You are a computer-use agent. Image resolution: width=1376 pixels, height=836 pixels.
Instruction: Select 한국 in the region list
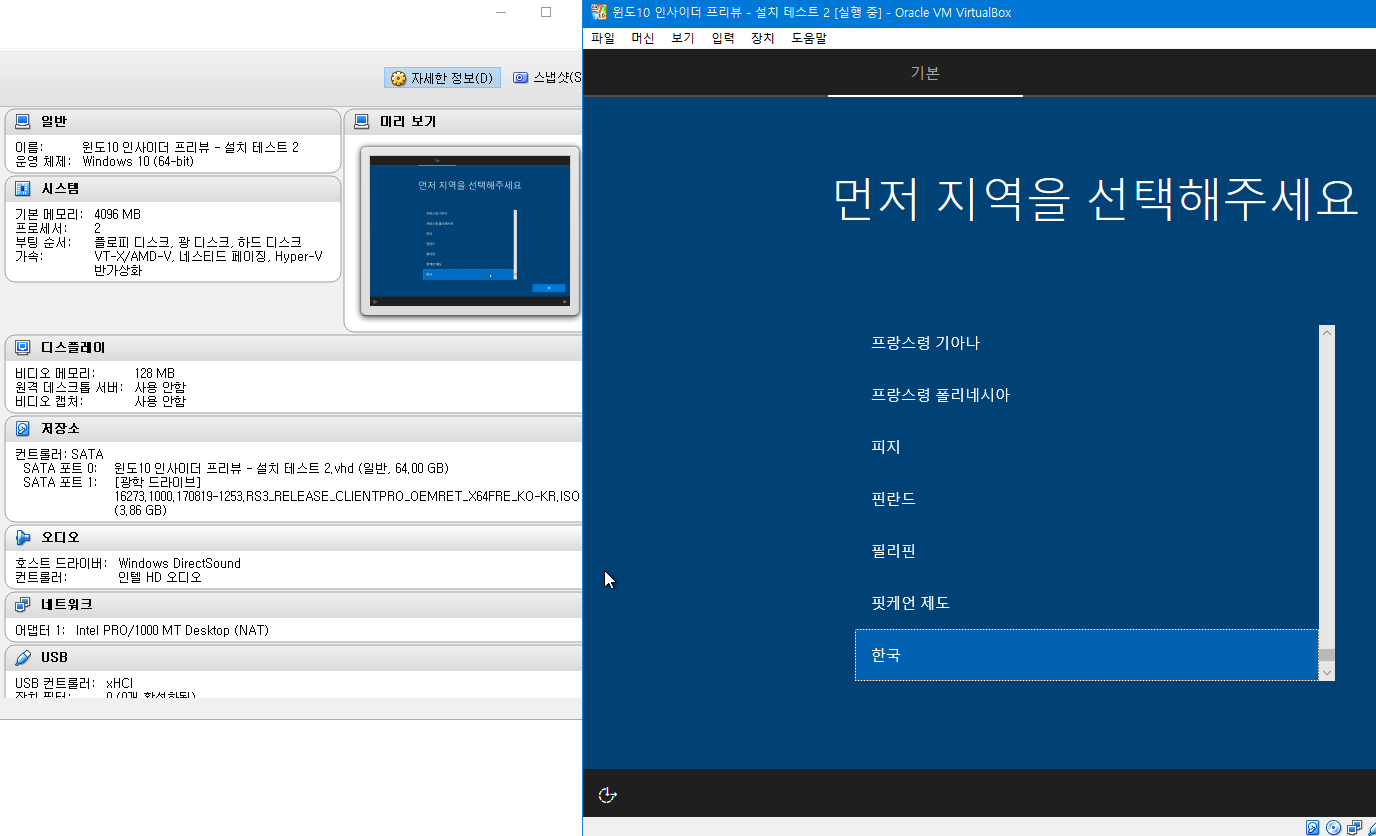pos(1087,655)
